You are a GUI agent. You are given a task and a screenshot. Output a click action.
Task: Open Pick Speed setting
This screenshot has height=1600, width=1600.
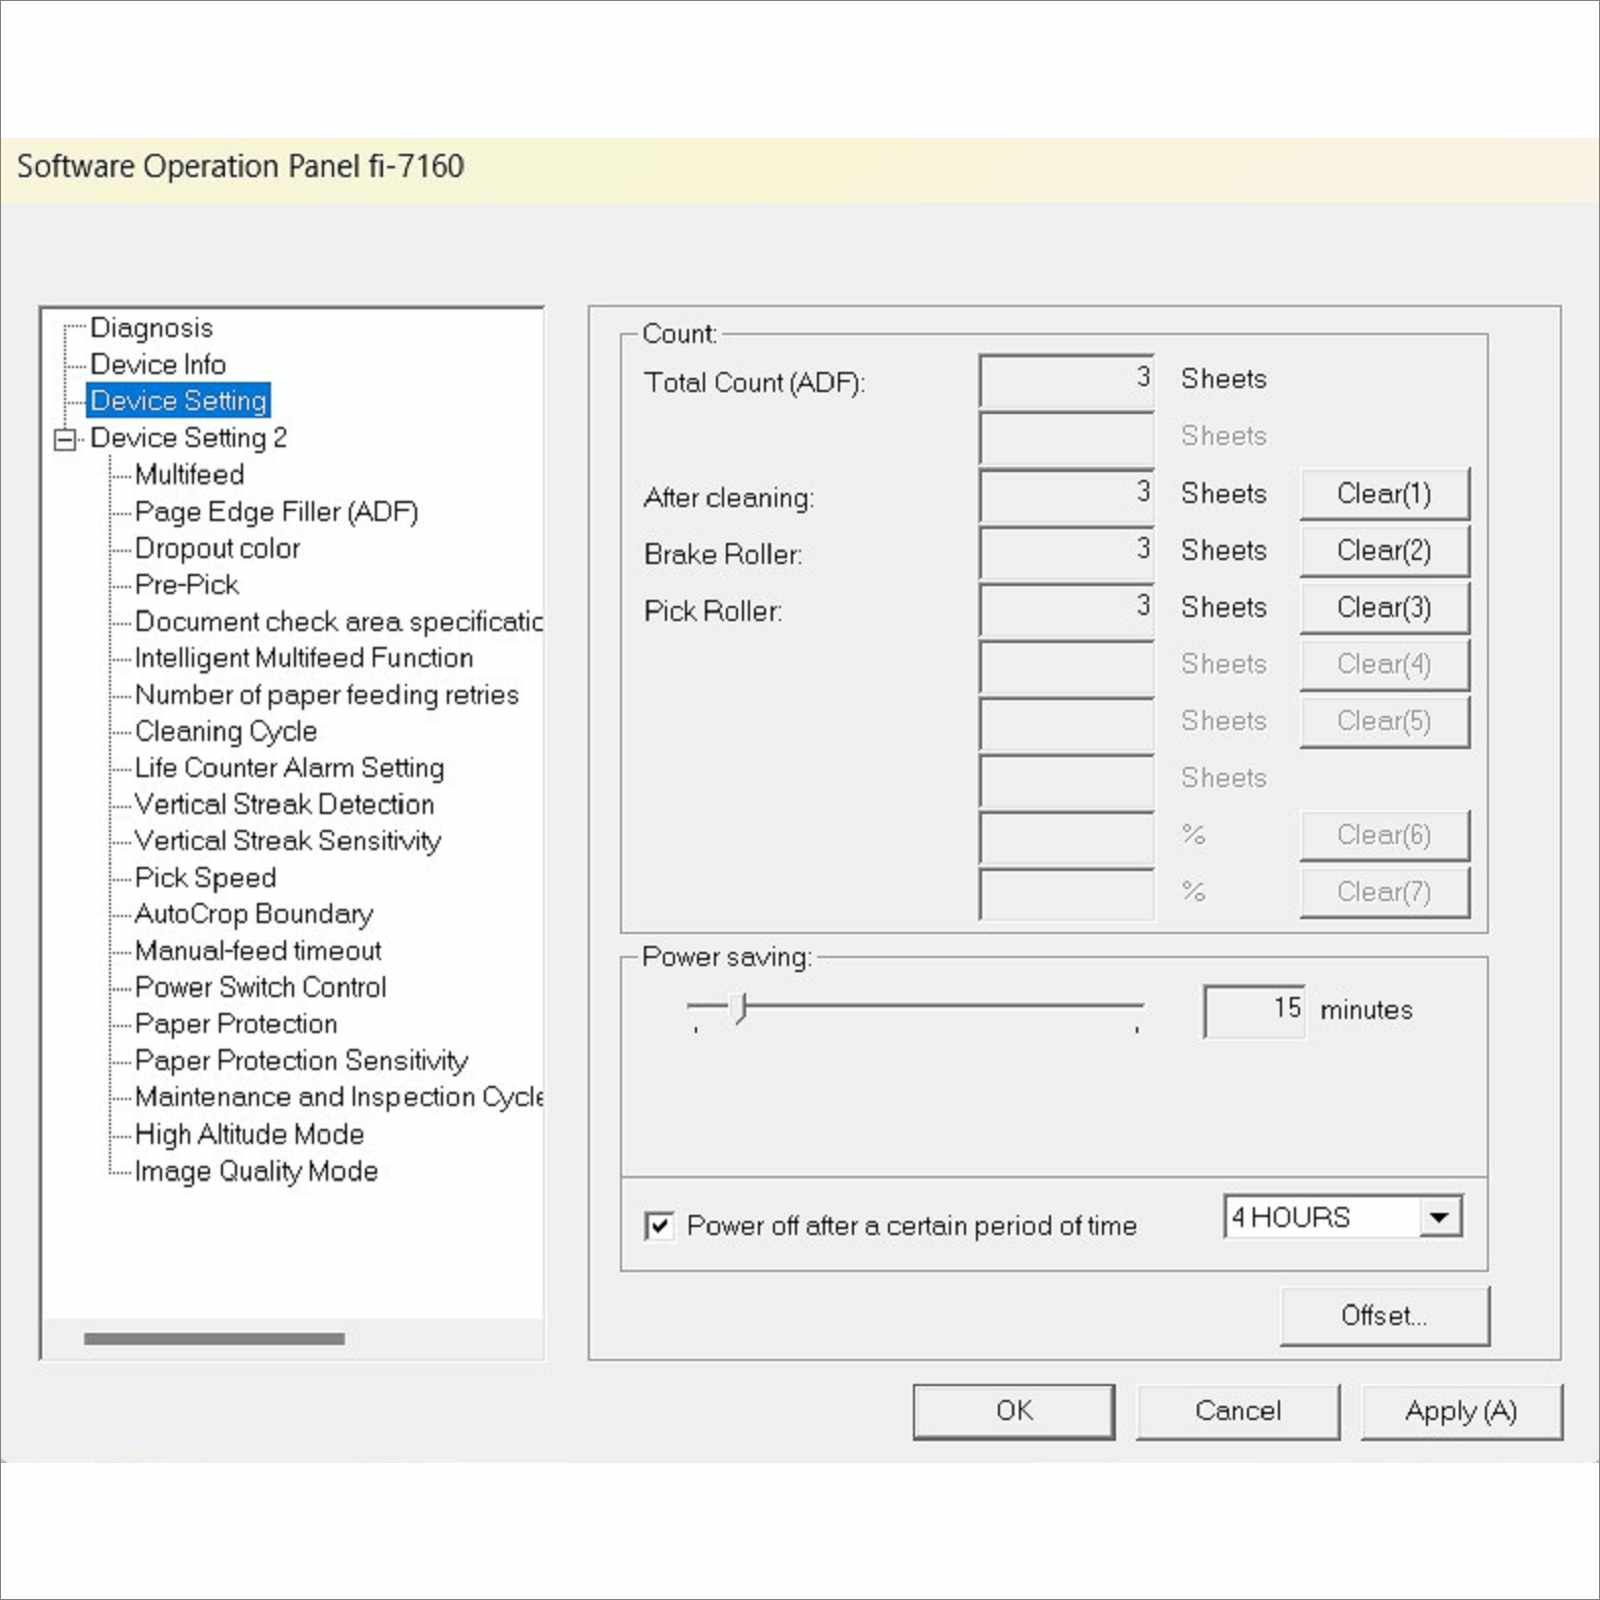click(205, 877)
